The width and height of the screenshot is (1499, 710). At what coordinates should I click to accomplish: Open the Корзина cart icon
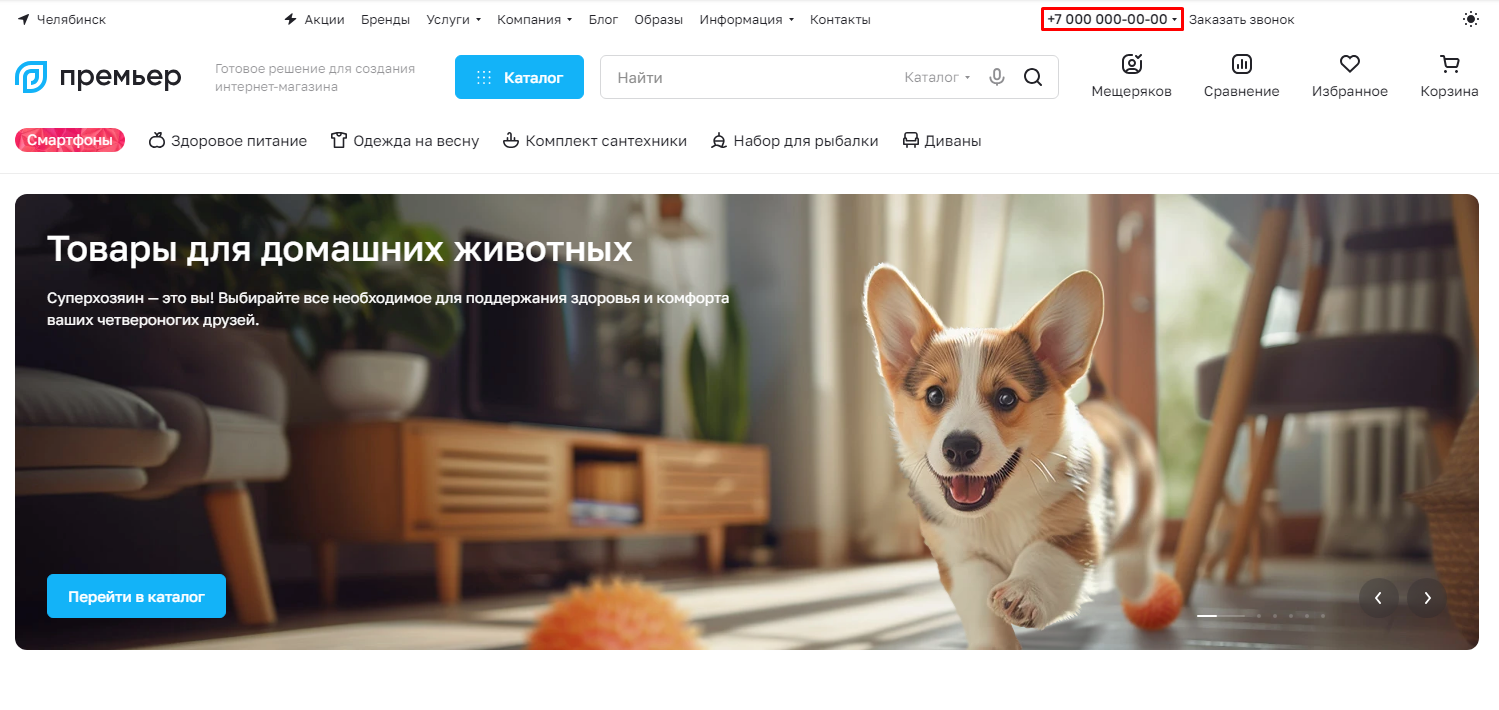click(x=1449, y=65)
